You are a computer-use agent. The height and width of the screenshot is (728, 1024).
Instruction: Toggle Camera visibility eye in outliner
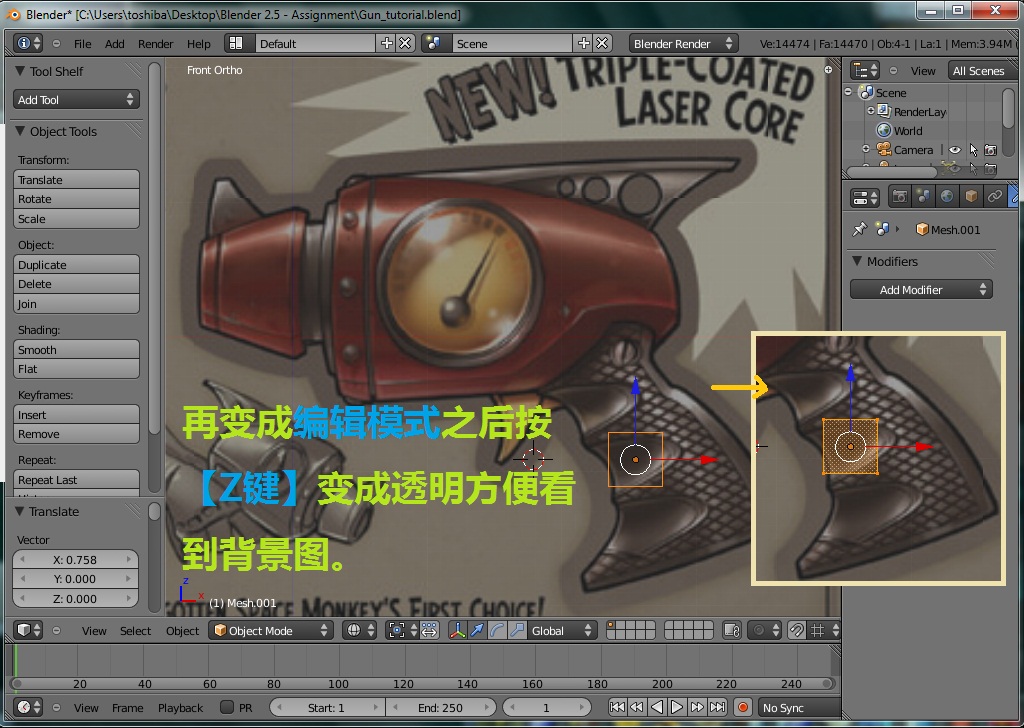point(955,150)
